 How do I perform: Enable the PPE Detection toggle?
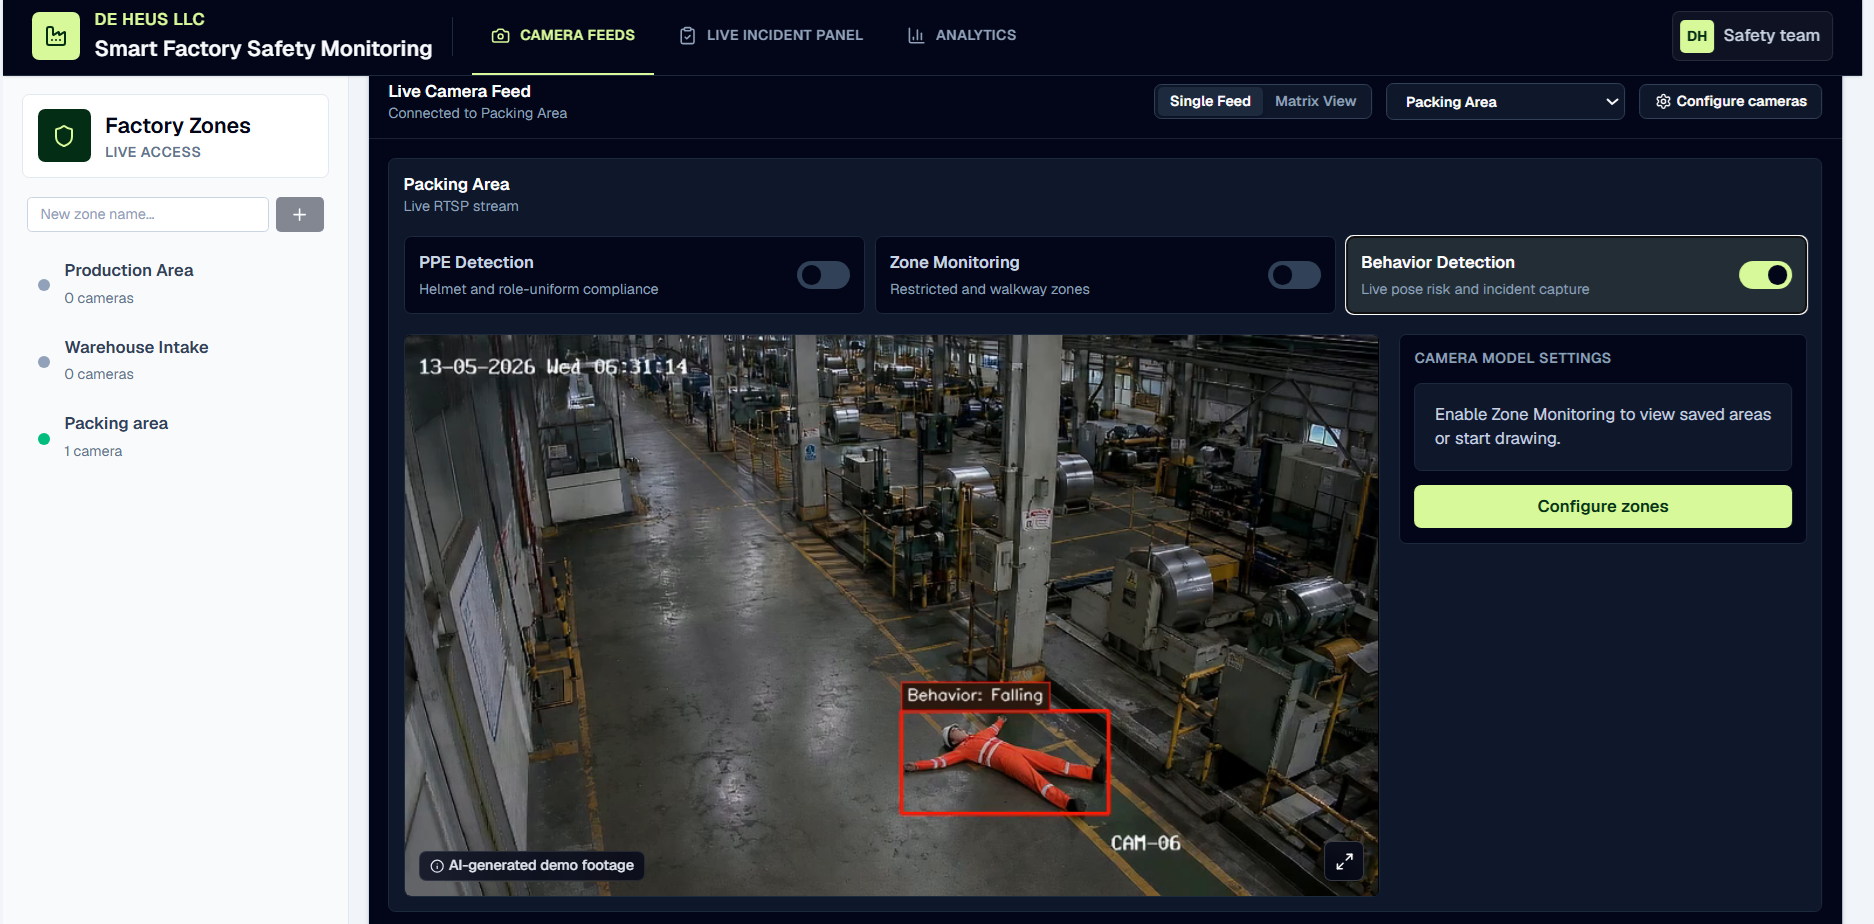click(x=823, y=275)
